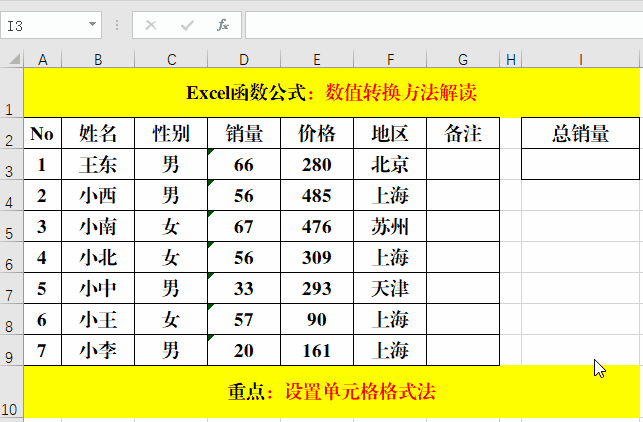Image resolution: width=643 pixels, height=422 pixels.
Task: Click the price cell '485'
Action: coord(317,195)
